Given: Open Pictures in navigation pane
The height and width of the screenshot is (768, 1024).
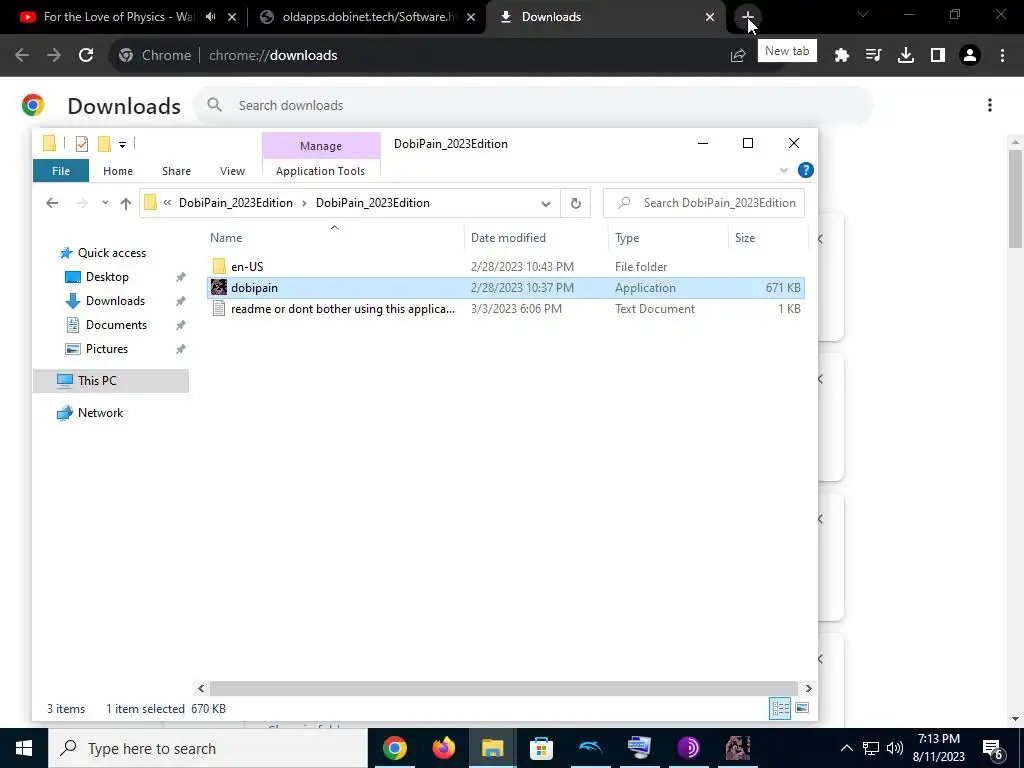Looking at the screenshot, I should tap(106, 349).
